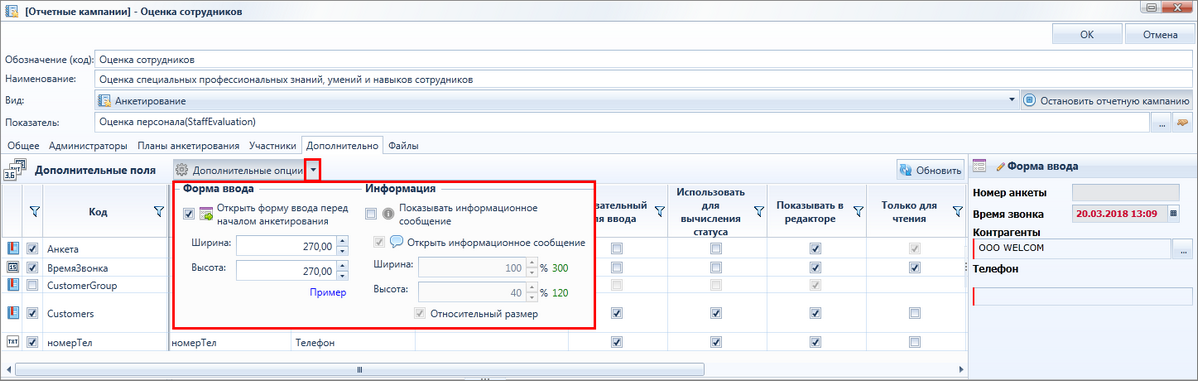Click the Дополнительные опции button
Image resolution: width=1198 pixels, height=381 pixels.
[x=238, y=170]
